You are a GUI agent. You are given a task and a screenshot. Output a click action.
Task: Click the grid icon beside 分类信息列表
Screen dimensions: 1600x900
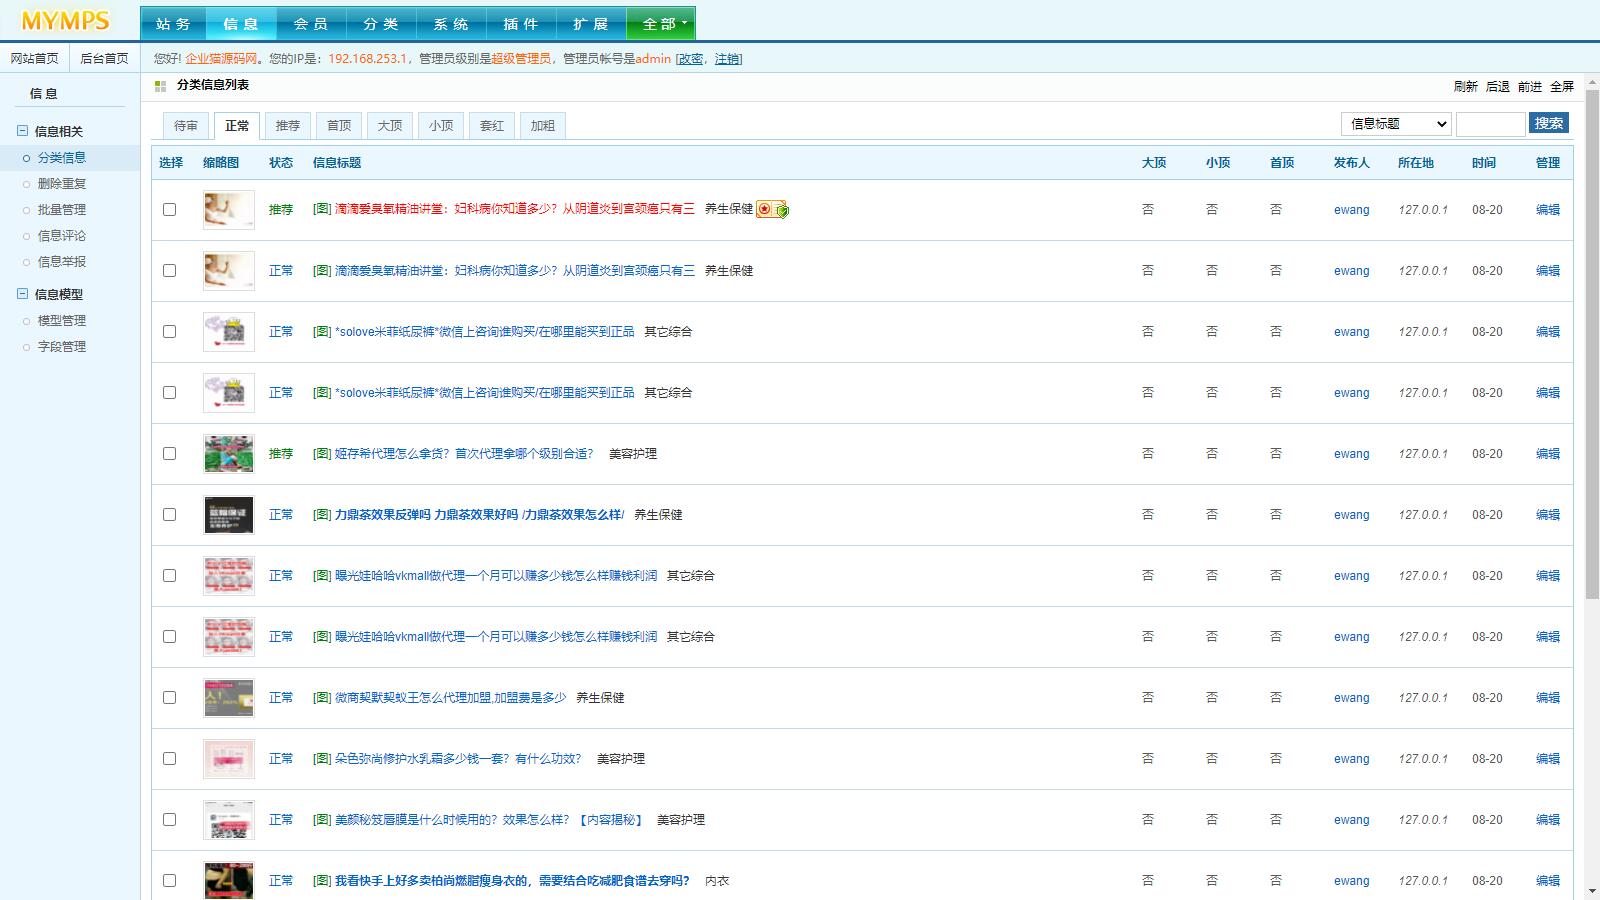point(160,86)
